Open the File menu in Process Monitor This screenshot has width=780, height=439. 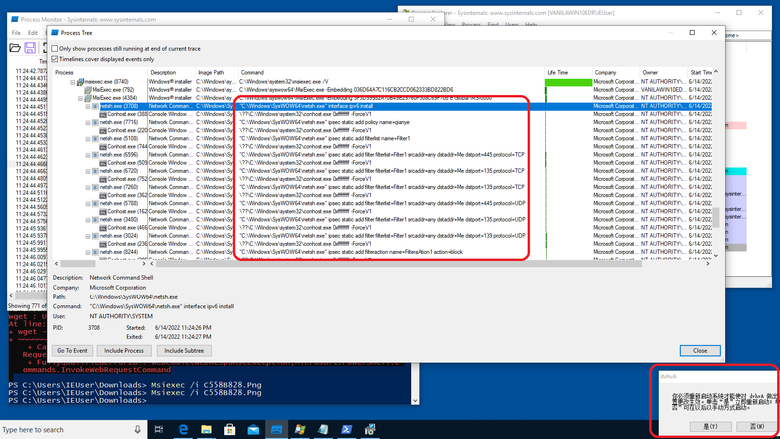[x=16, y=33]
